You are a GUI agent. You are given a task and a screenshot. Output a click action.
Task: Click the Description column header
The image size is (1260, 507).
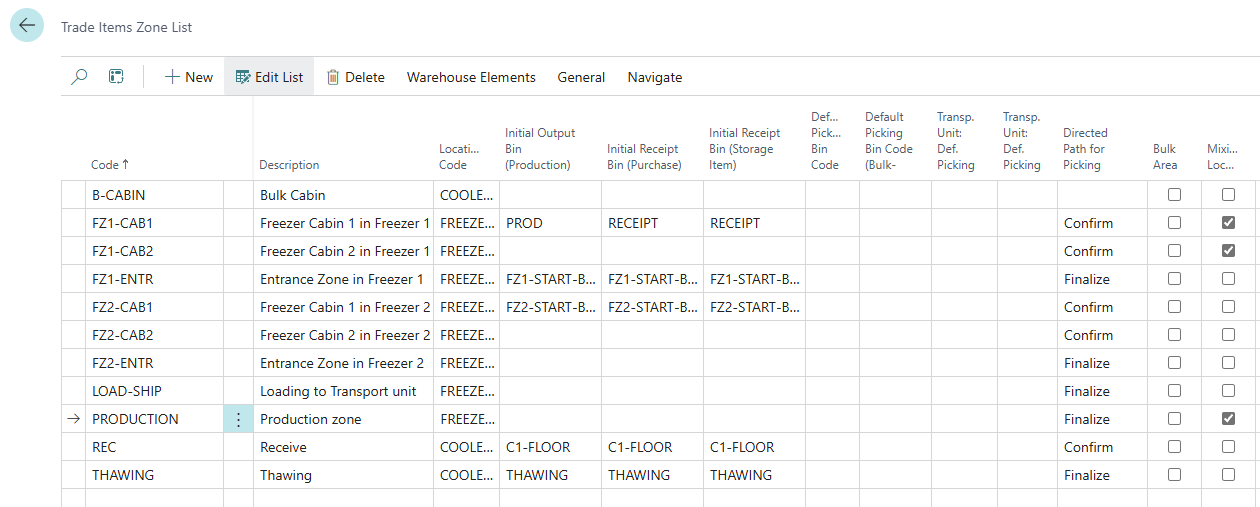[x=290, y=165]
